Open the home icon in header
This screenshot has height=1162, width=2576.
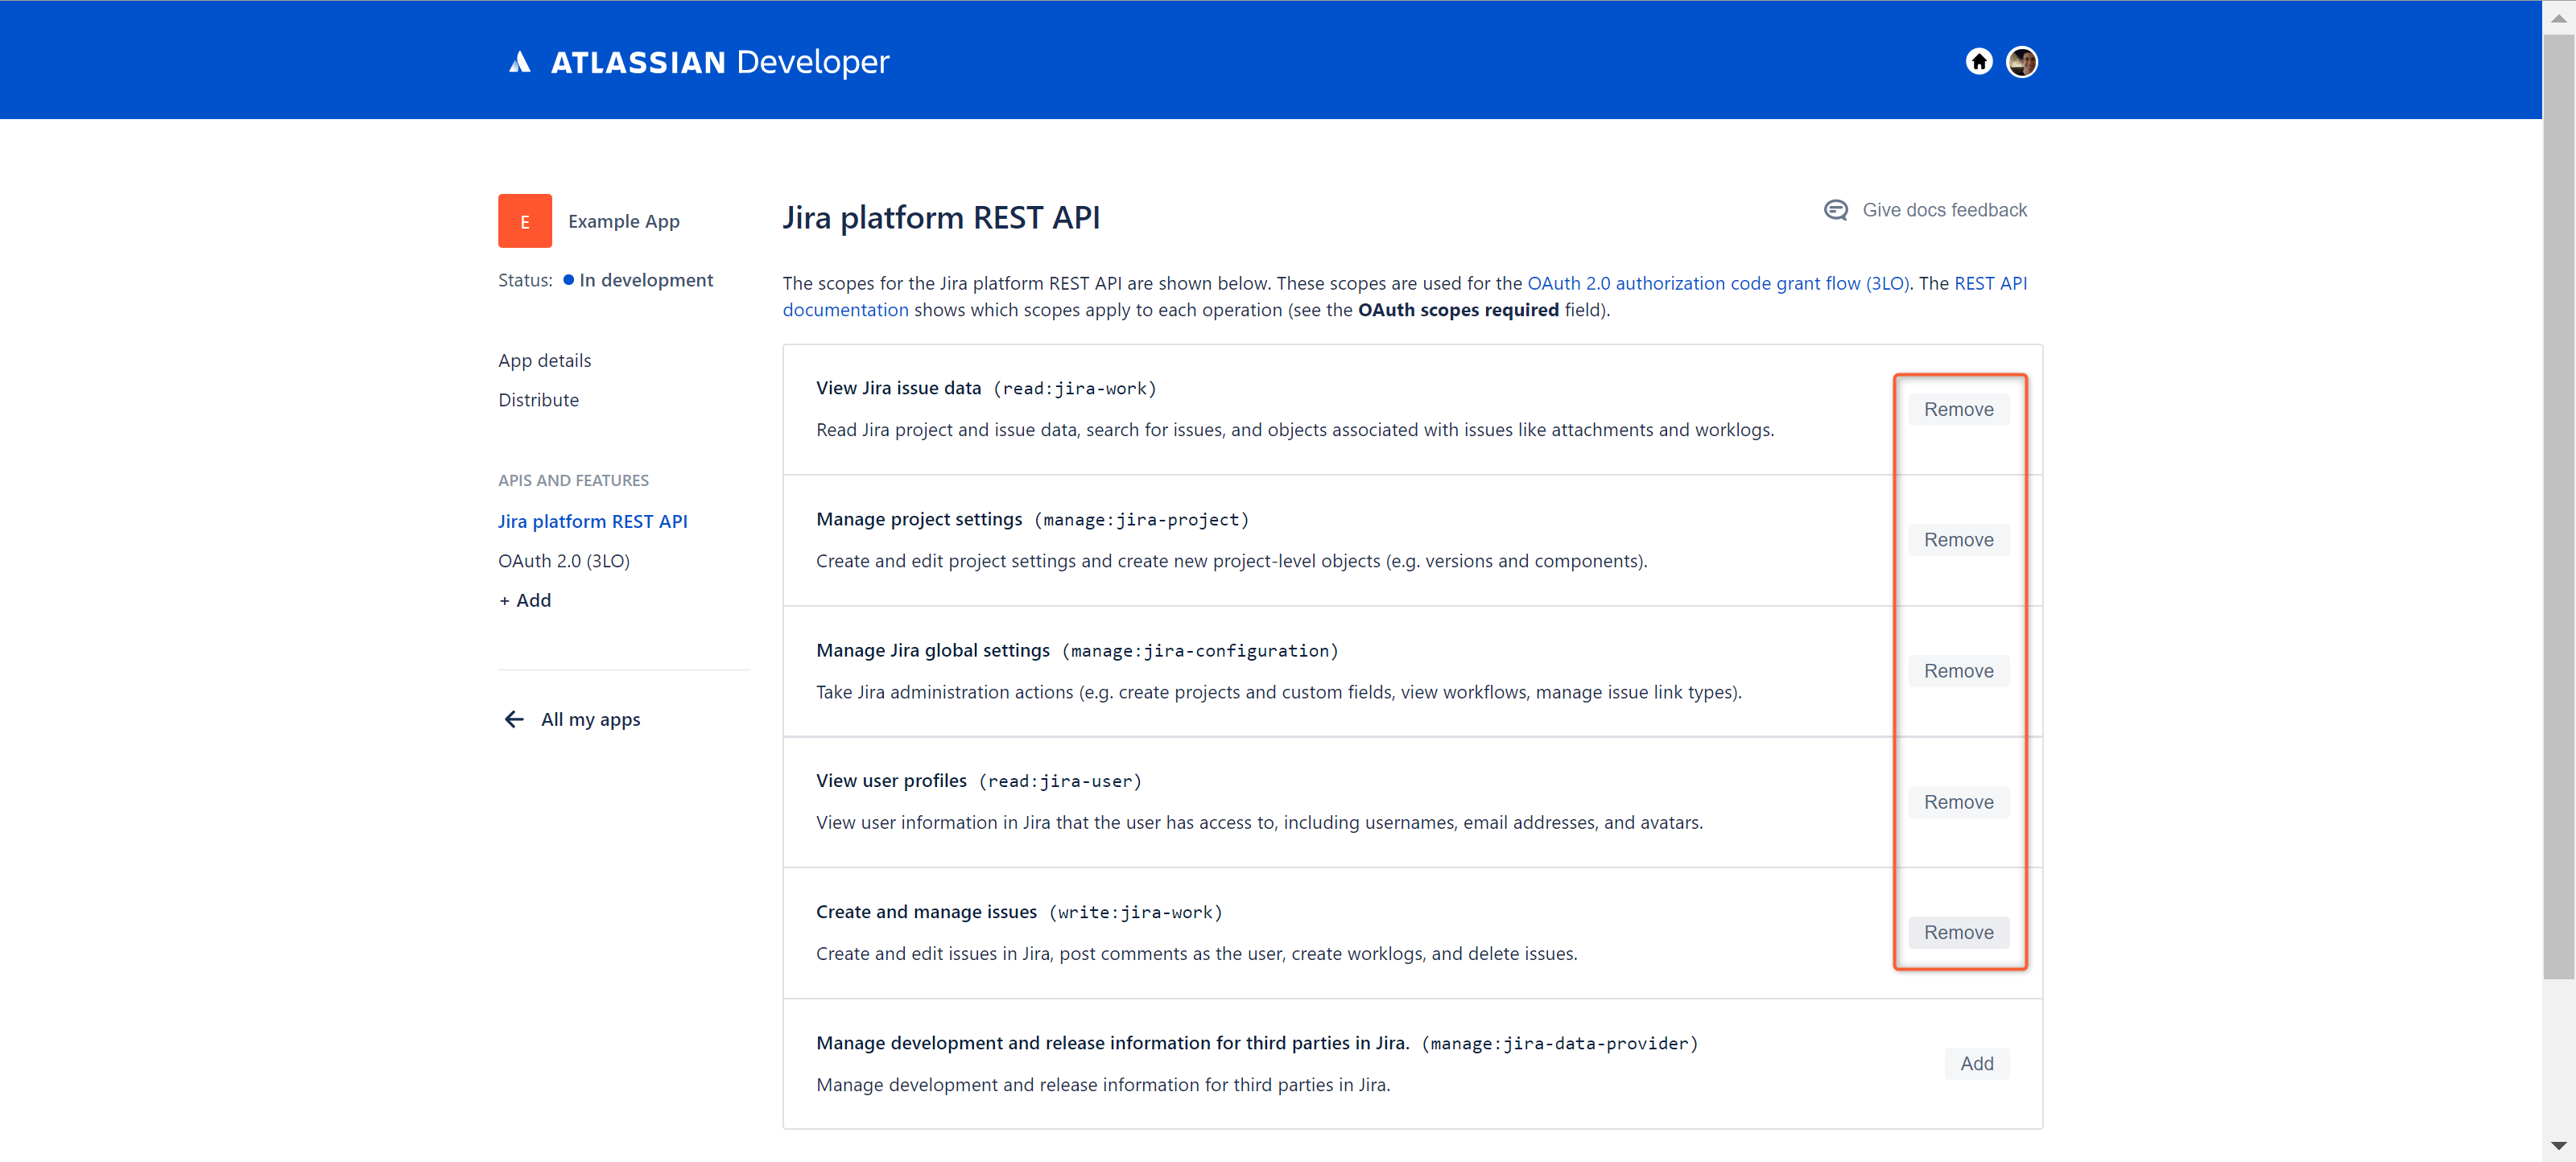tap(1978, 62)
